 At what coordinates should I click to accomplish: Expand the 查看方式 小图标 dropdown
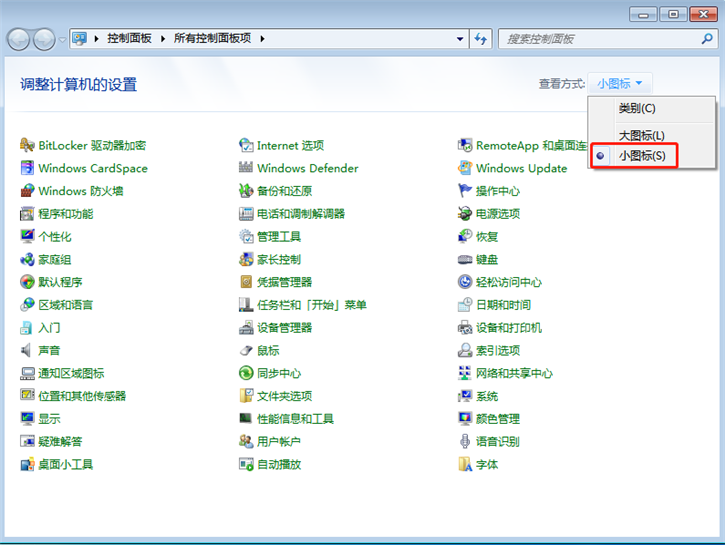pos(620,84)
